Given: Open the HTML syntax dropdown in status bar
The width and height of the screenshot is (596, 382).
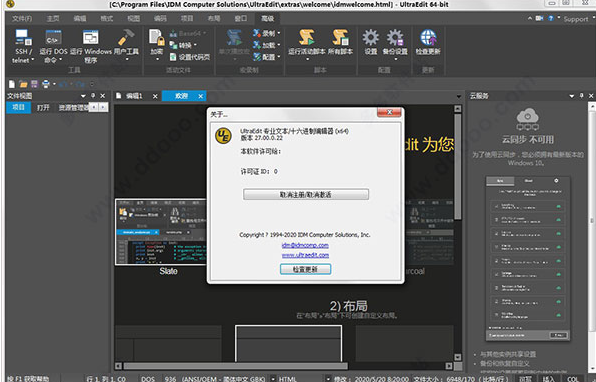Looking at the screenshot, I should point(328,379).
